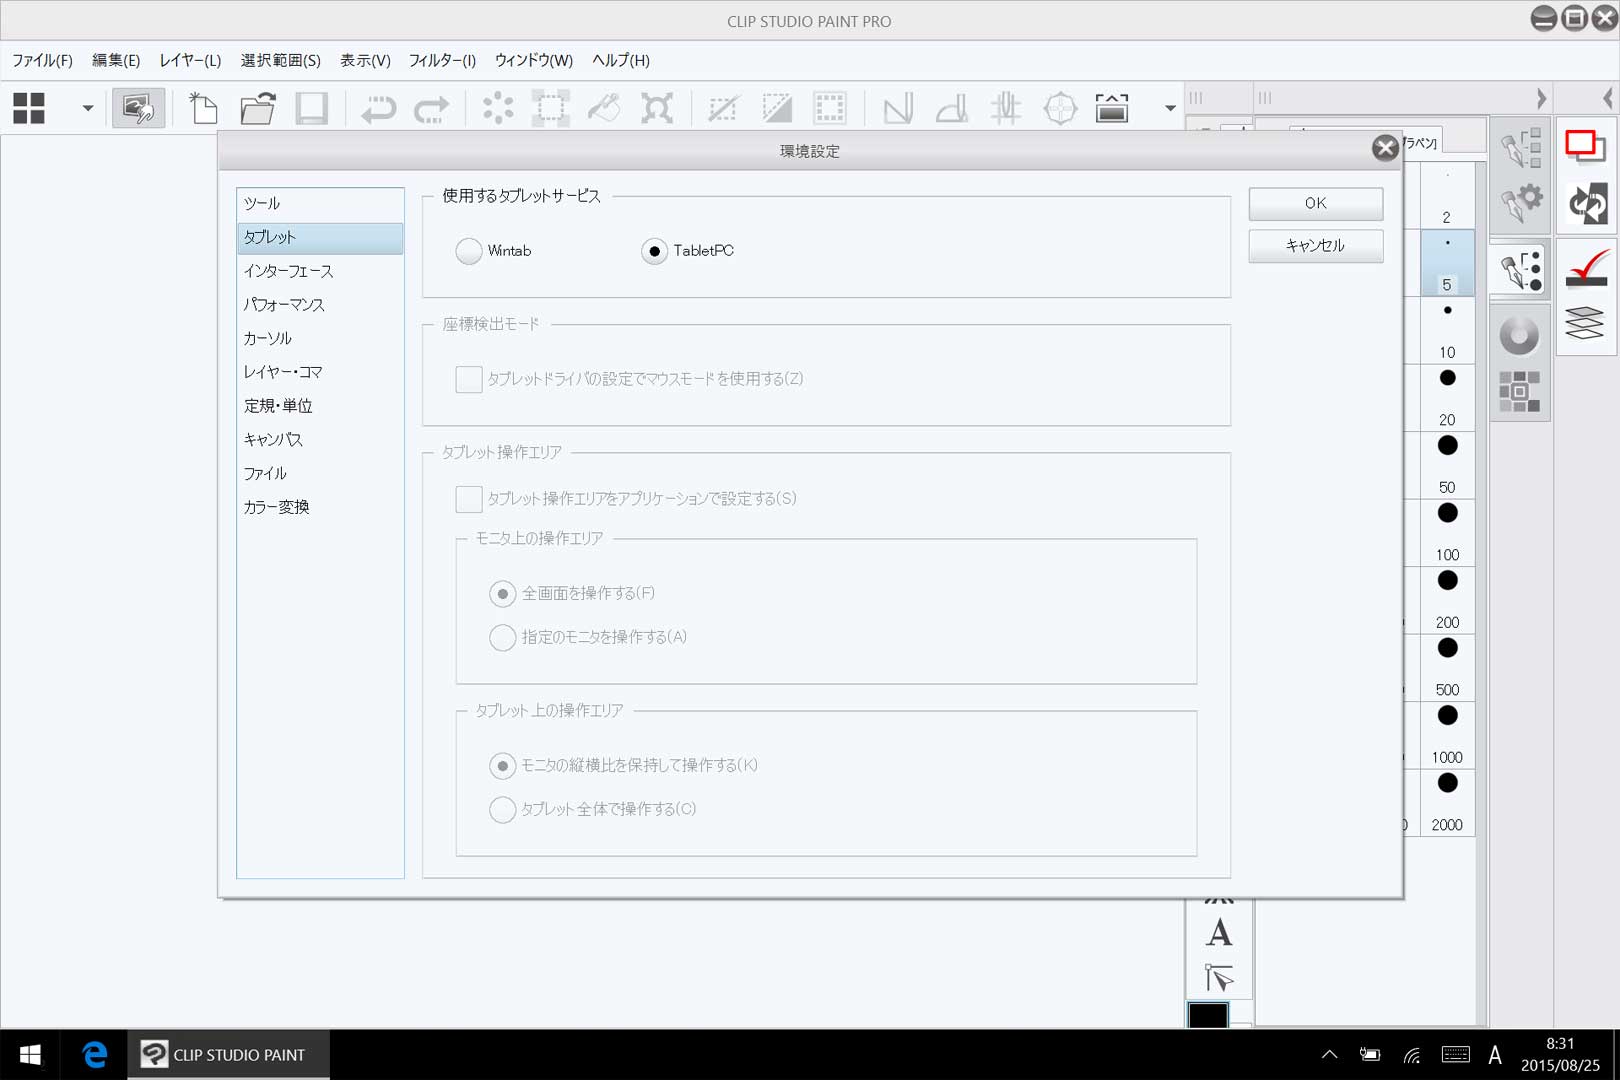Click the OK button
Viewport: 1620px width, 1080px height.
1315,203
